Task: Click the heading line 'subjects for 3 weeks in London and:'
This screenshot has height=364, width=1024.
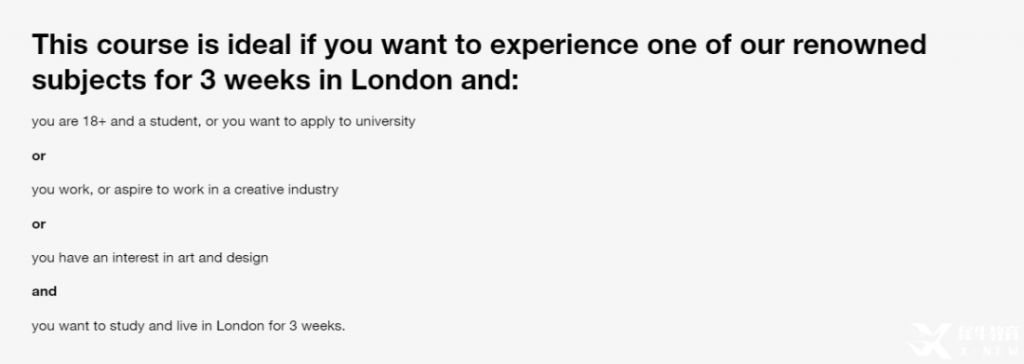Action: [275, 80]
